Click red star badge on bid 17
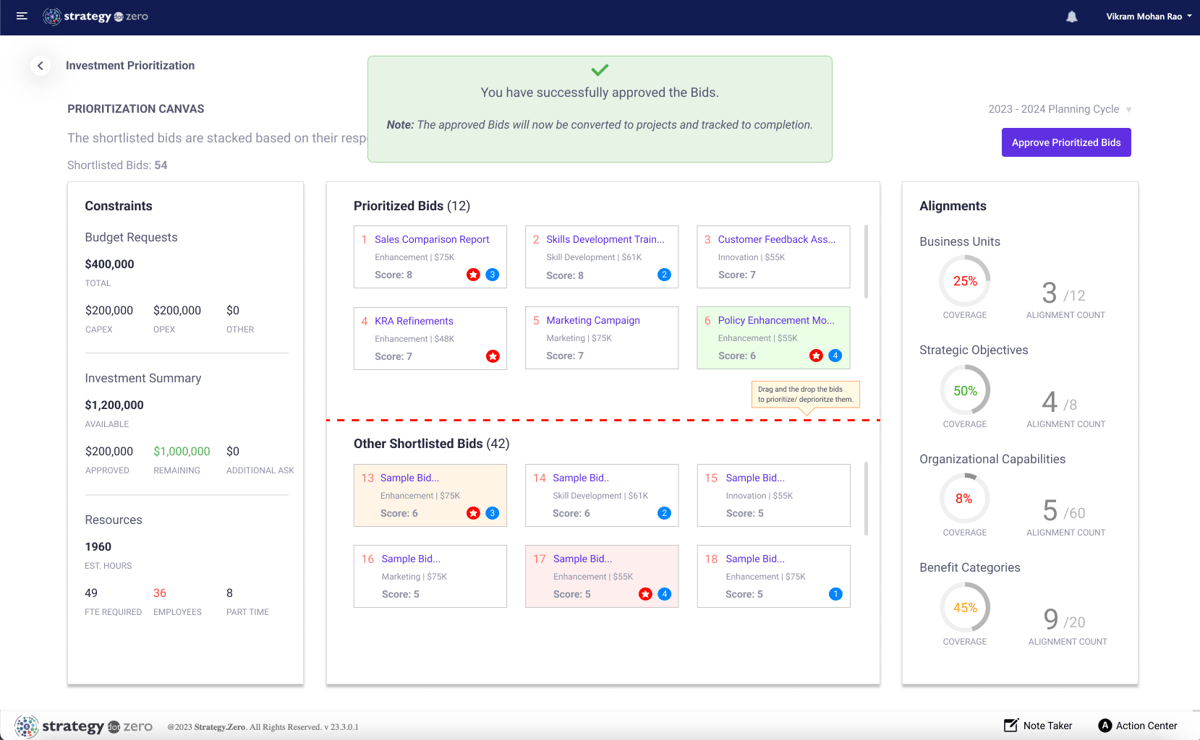 [645, 594]
